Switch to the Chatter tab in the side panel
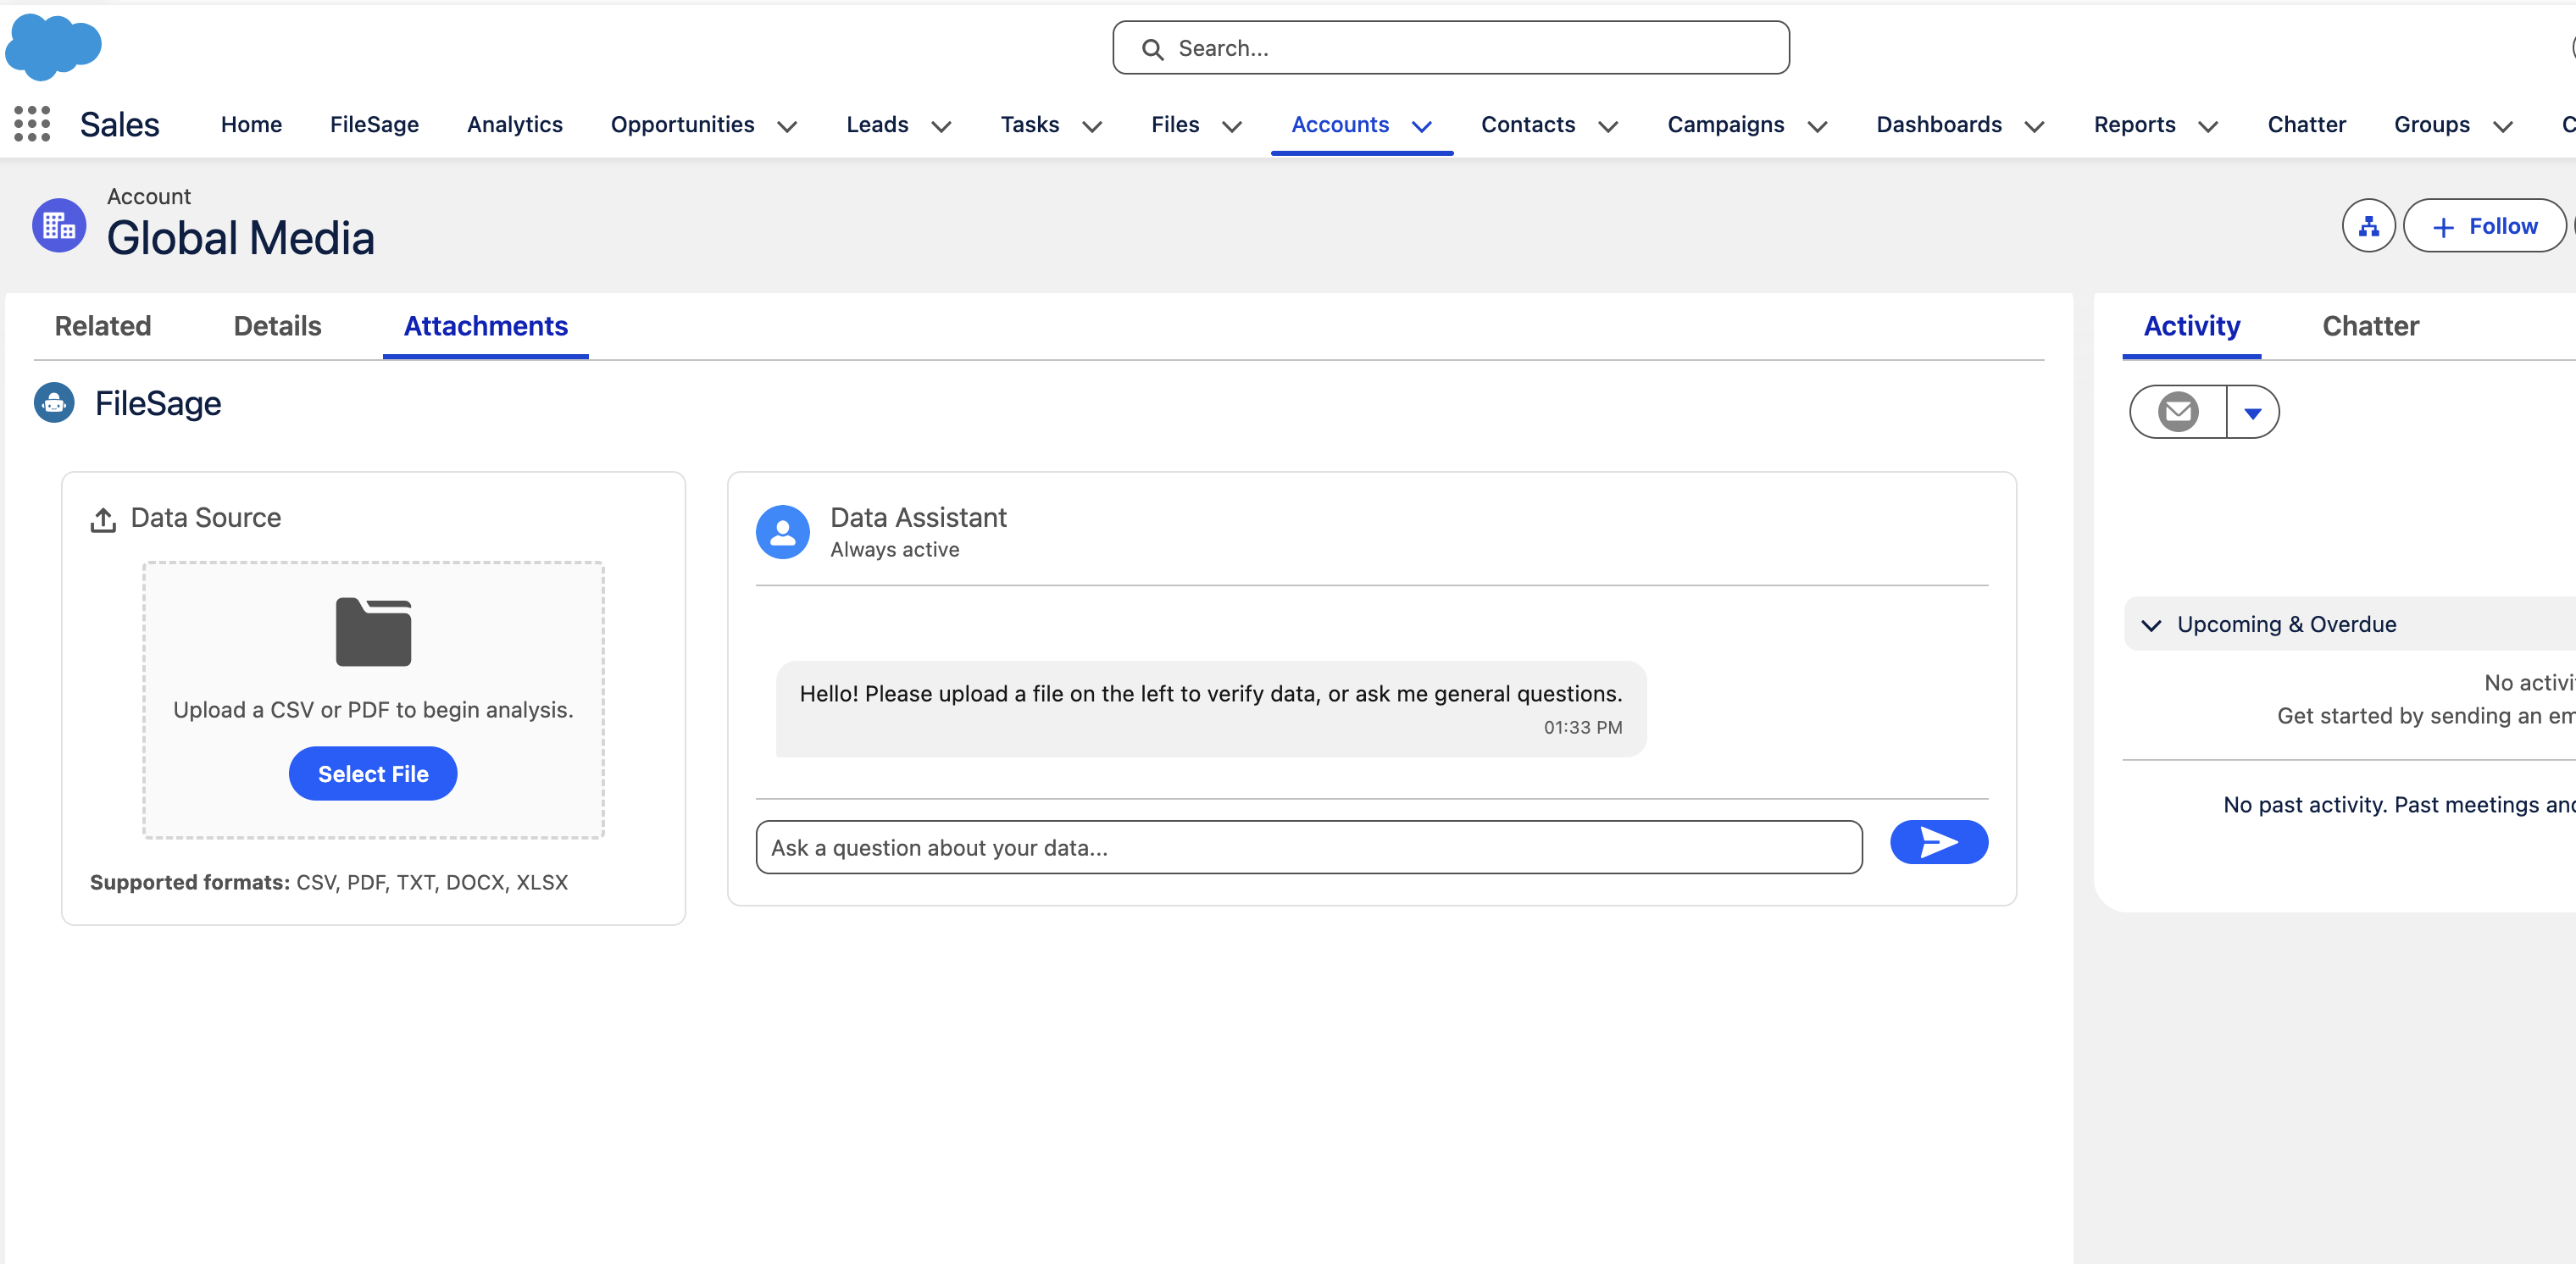This screenshot has width=2576, height=1264. pos(2369,326)
